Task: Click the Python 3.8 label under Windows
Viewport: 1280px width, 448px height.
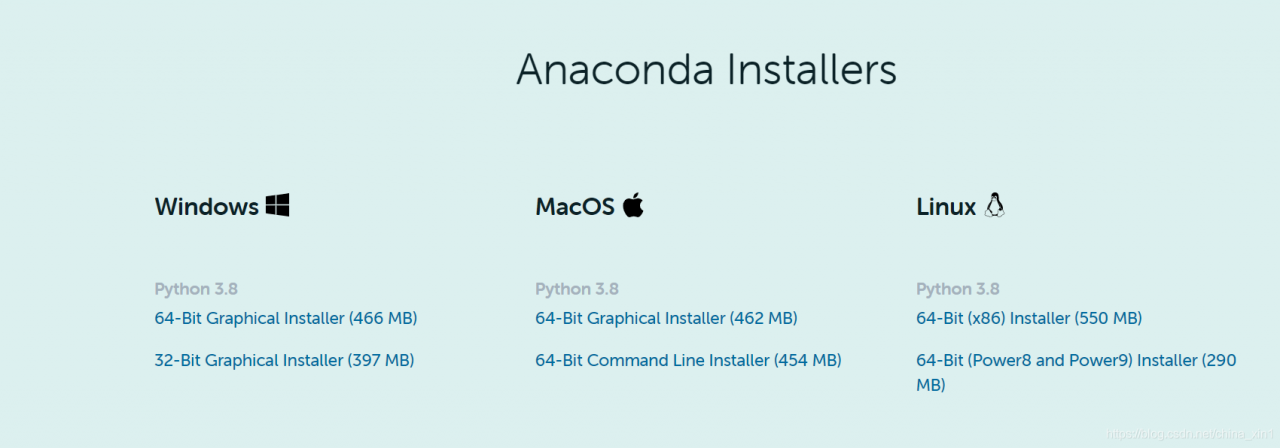Action: pos(196,289)
